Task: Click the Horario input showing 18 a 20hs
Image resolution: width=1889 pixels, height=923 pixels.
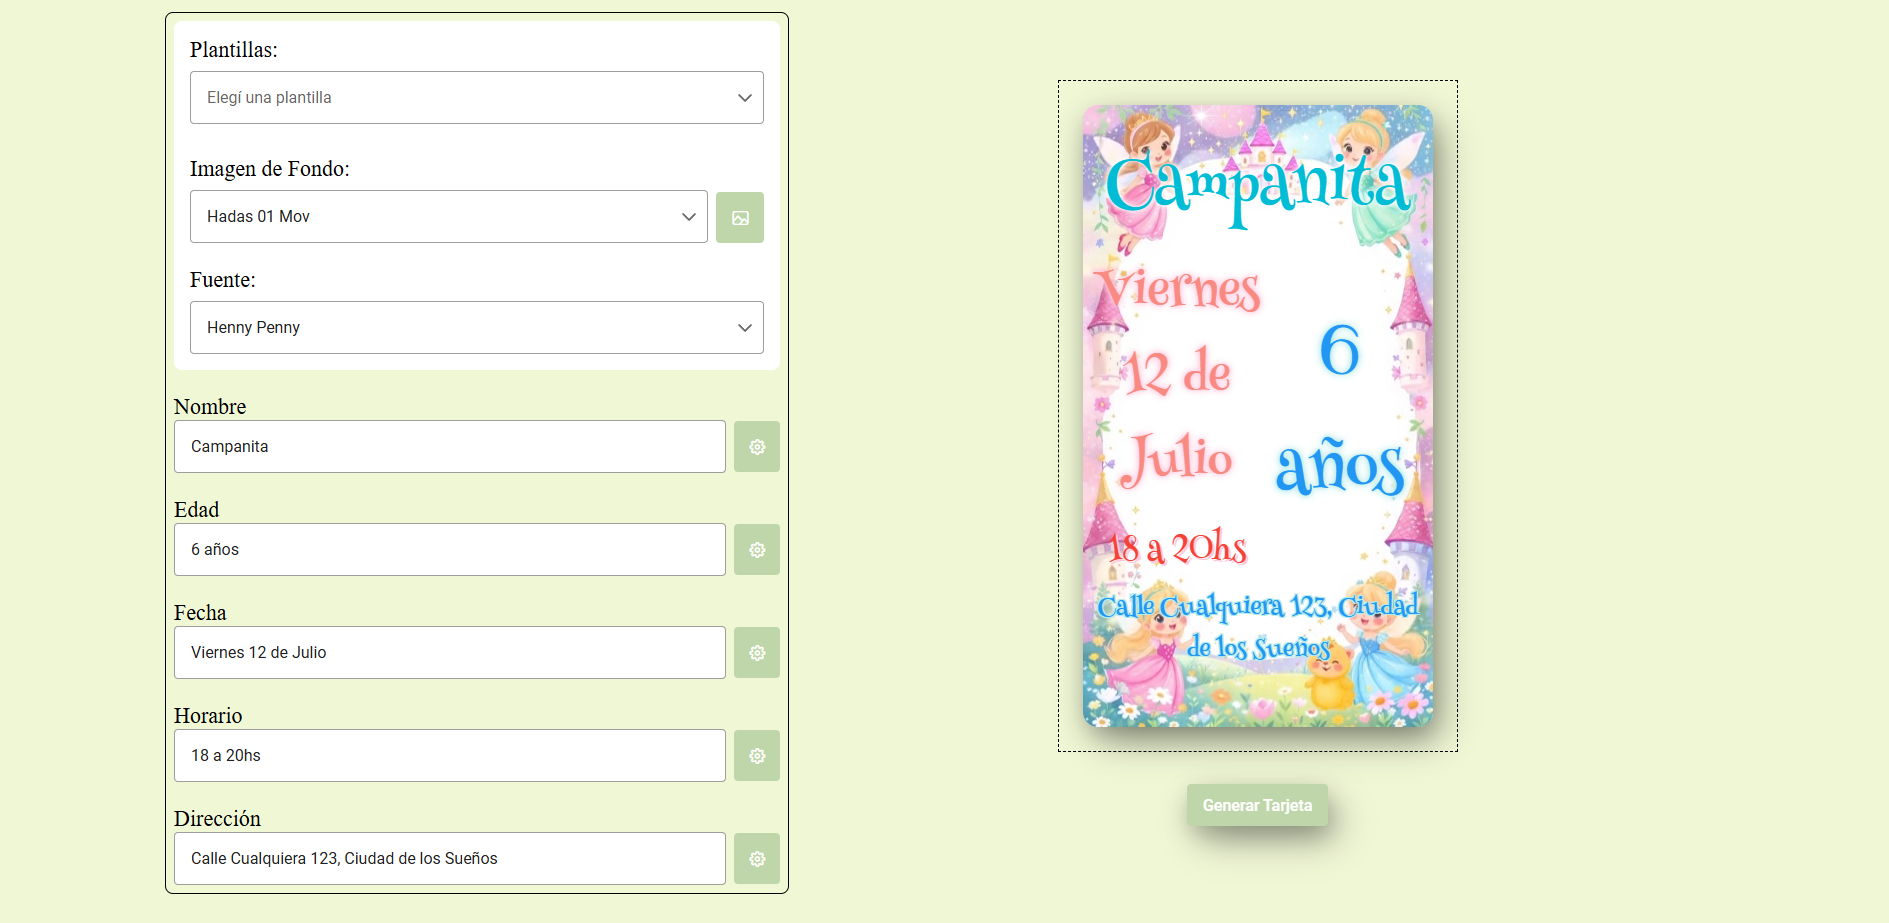Action: (449, 756)
